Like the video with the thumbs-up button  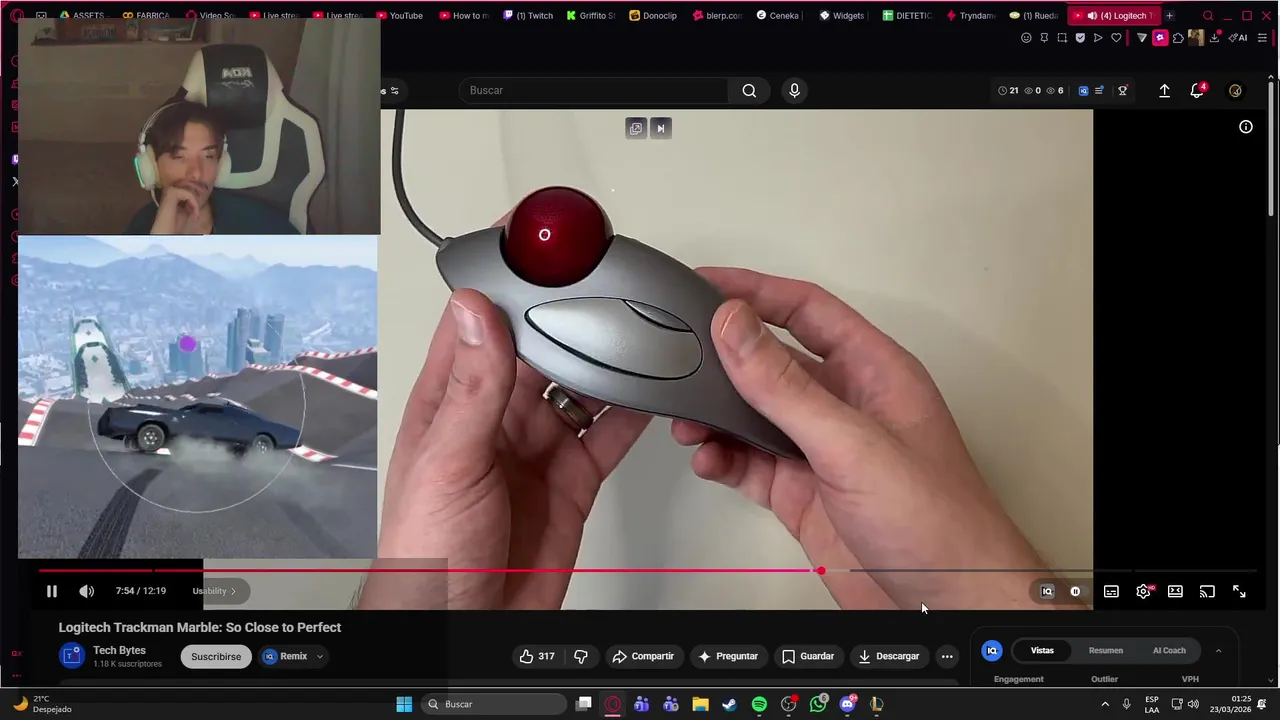(537, 656)
